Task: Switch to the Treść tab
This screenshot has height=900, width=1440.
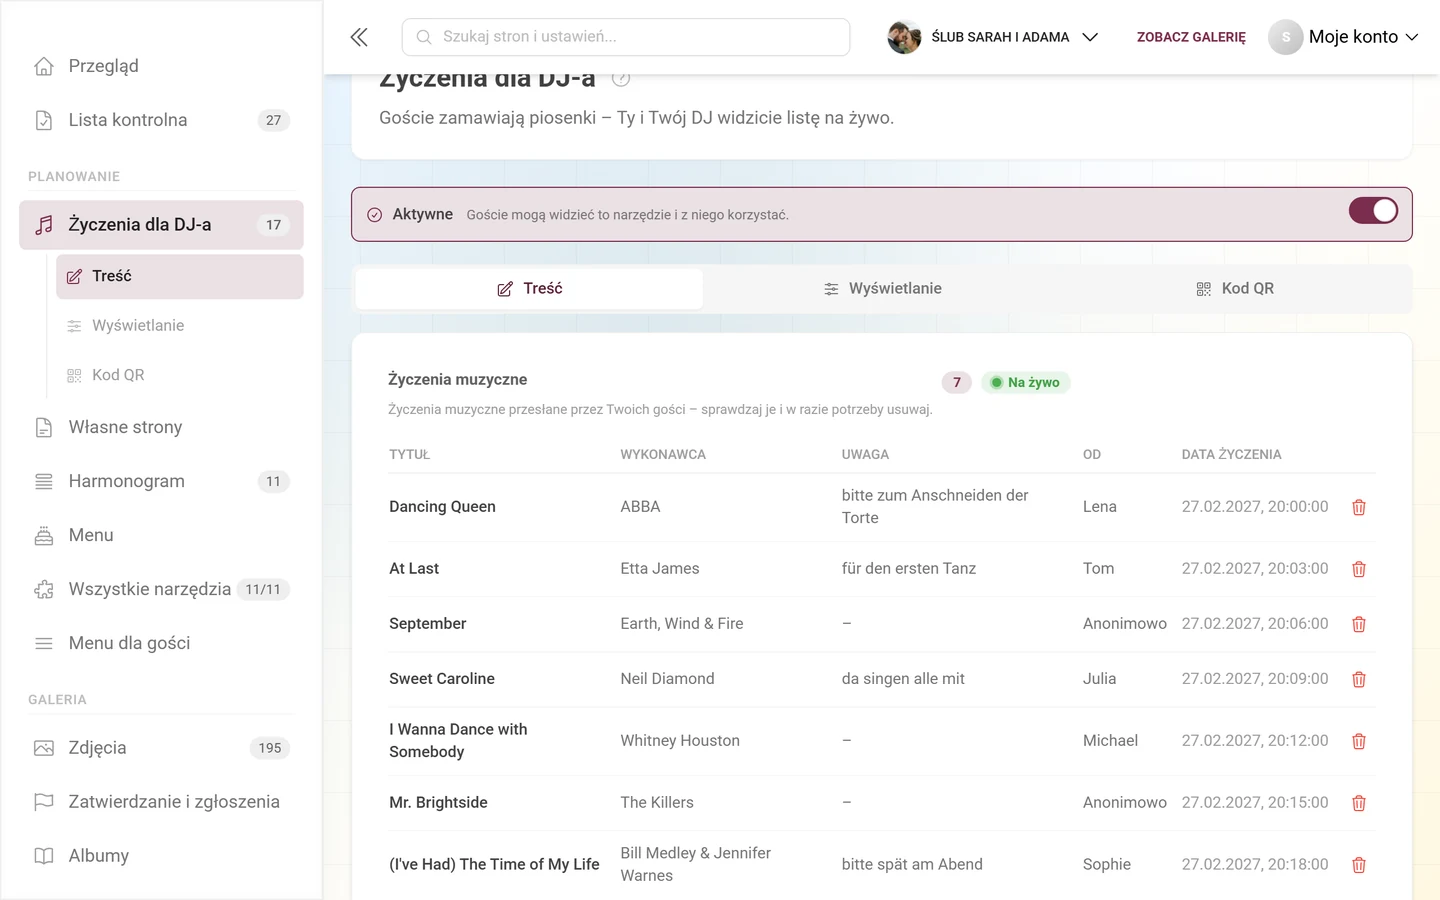Action: coord(529,289)
